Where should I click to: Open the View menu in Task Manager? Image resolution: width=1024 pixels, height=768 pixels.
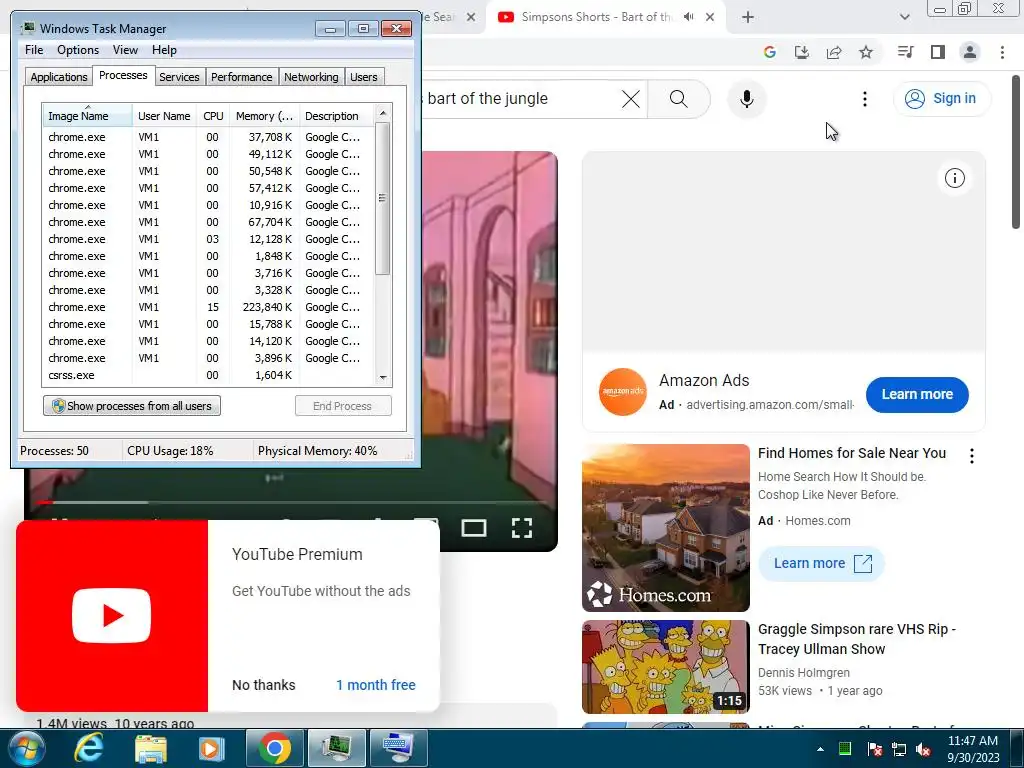pos(125,50)
